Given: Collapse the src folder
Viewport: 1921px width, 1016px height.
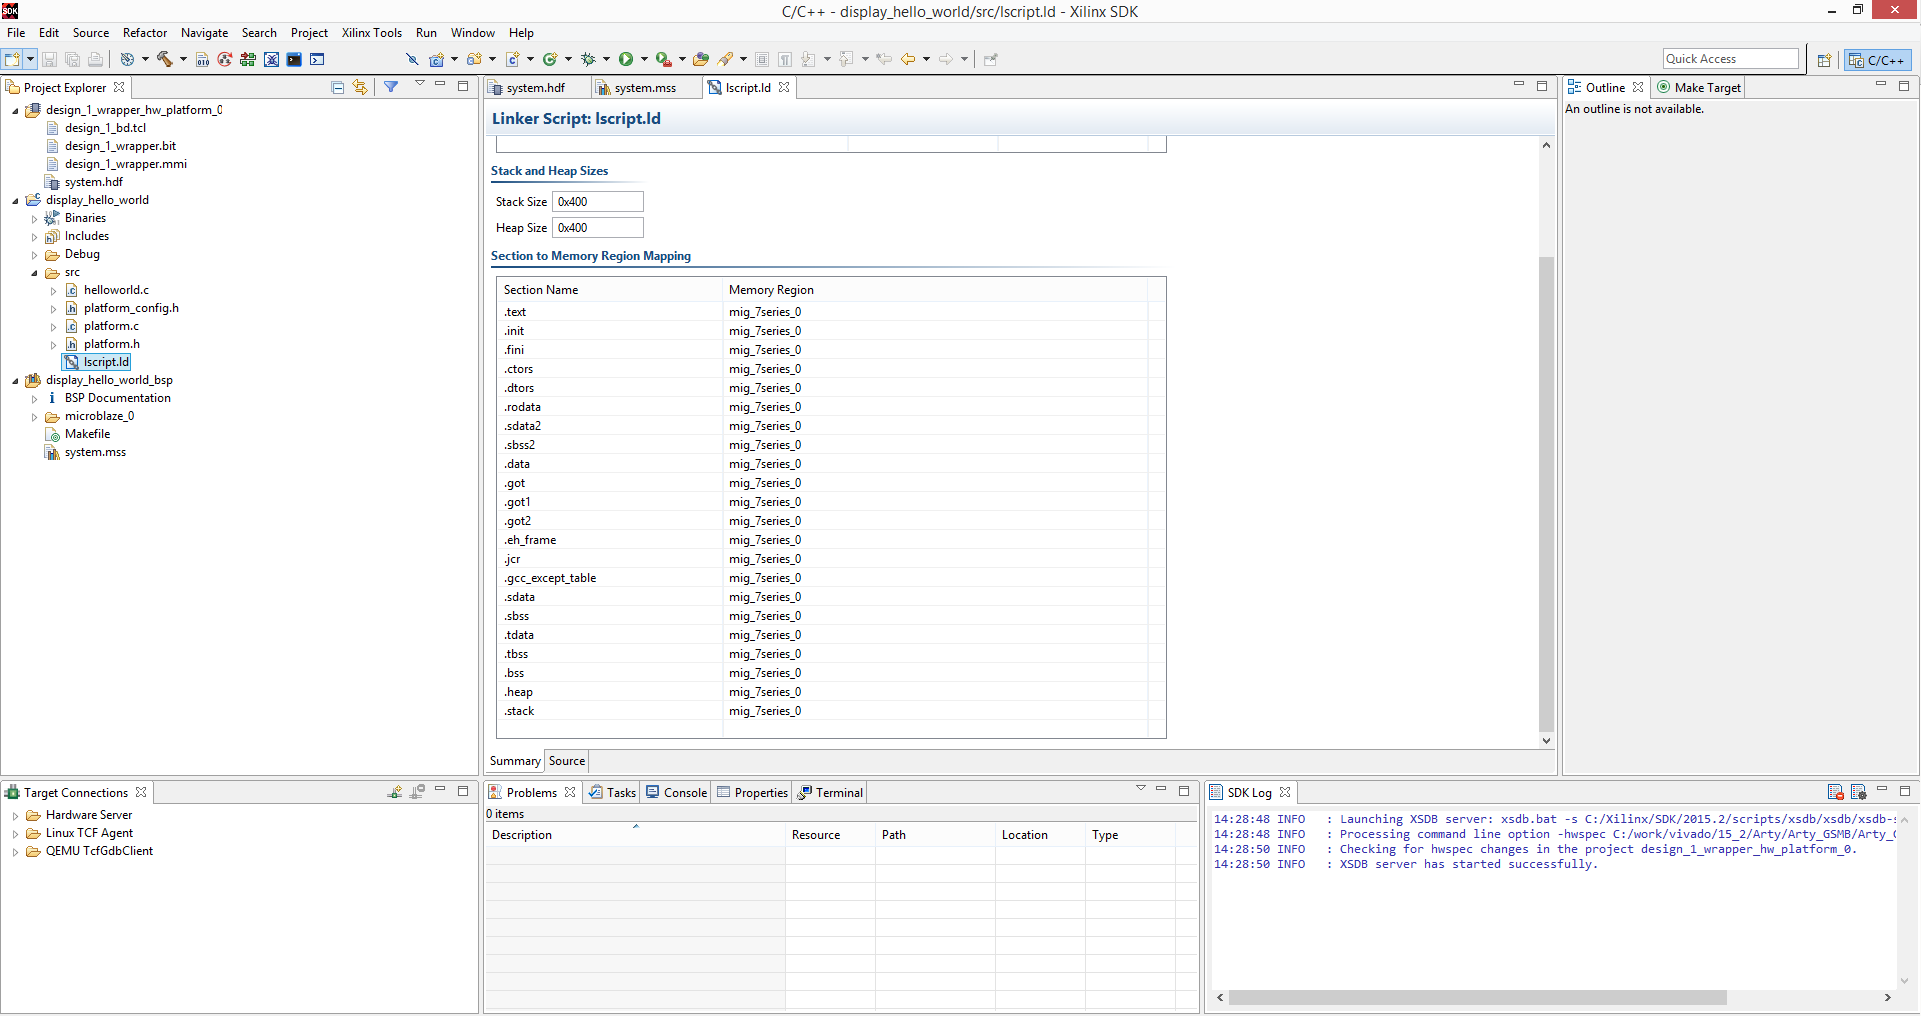Looking at the screenshot, I should (34, 273).
